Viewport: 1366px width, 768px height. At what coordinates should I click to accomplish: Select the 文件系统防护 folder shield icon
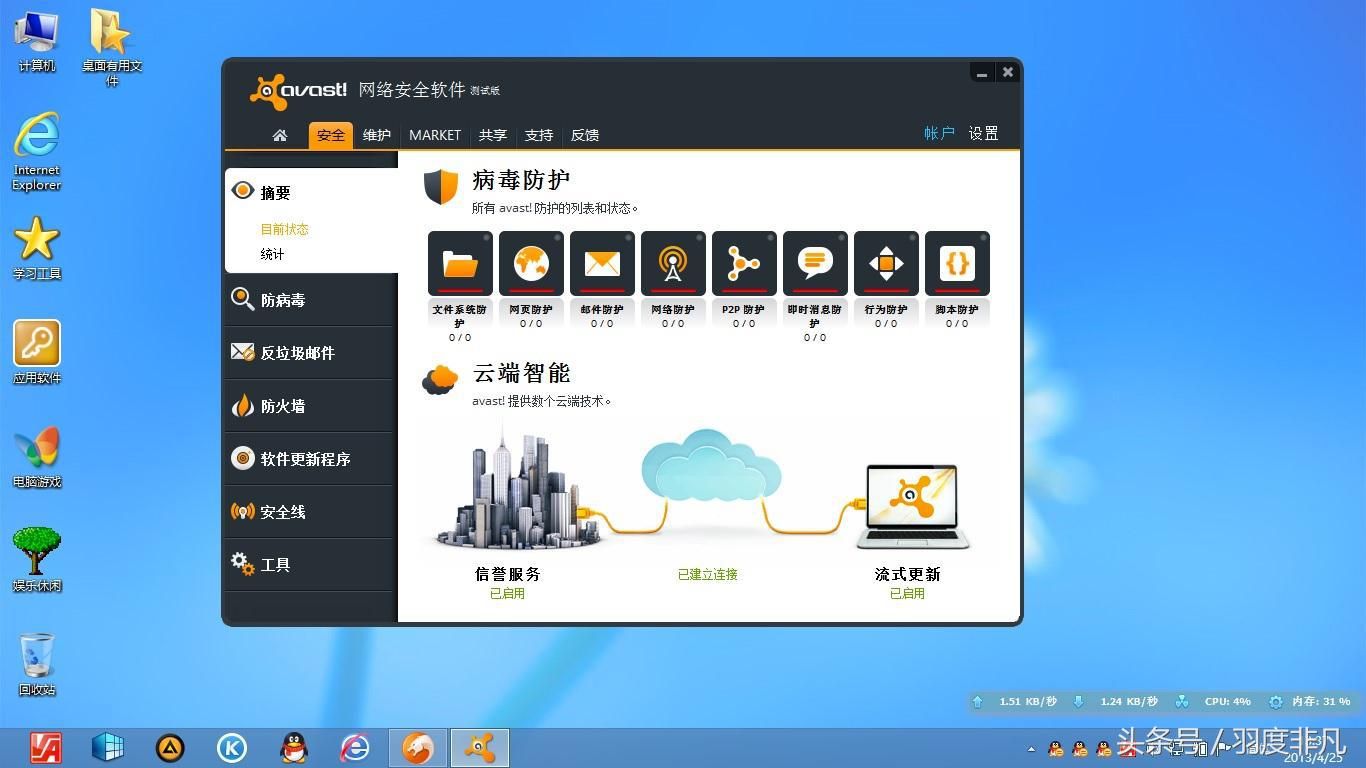(x=459, y=263)
